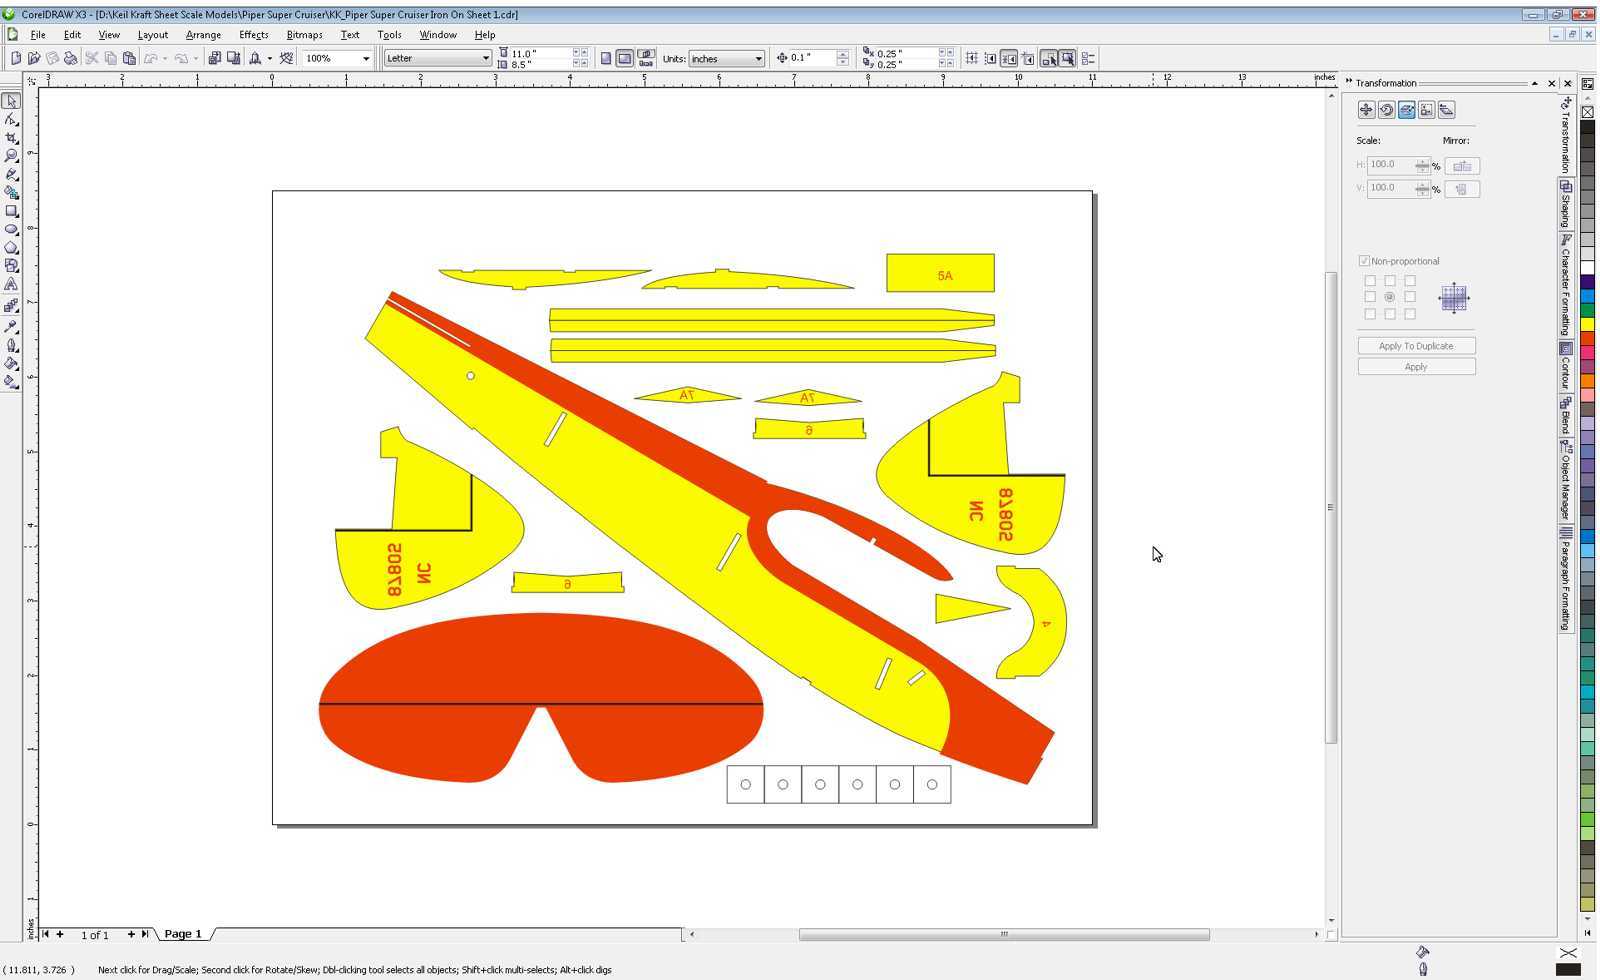
Task: Select the Zoom tool in the toolbox
Action: [x=11, y=156]
